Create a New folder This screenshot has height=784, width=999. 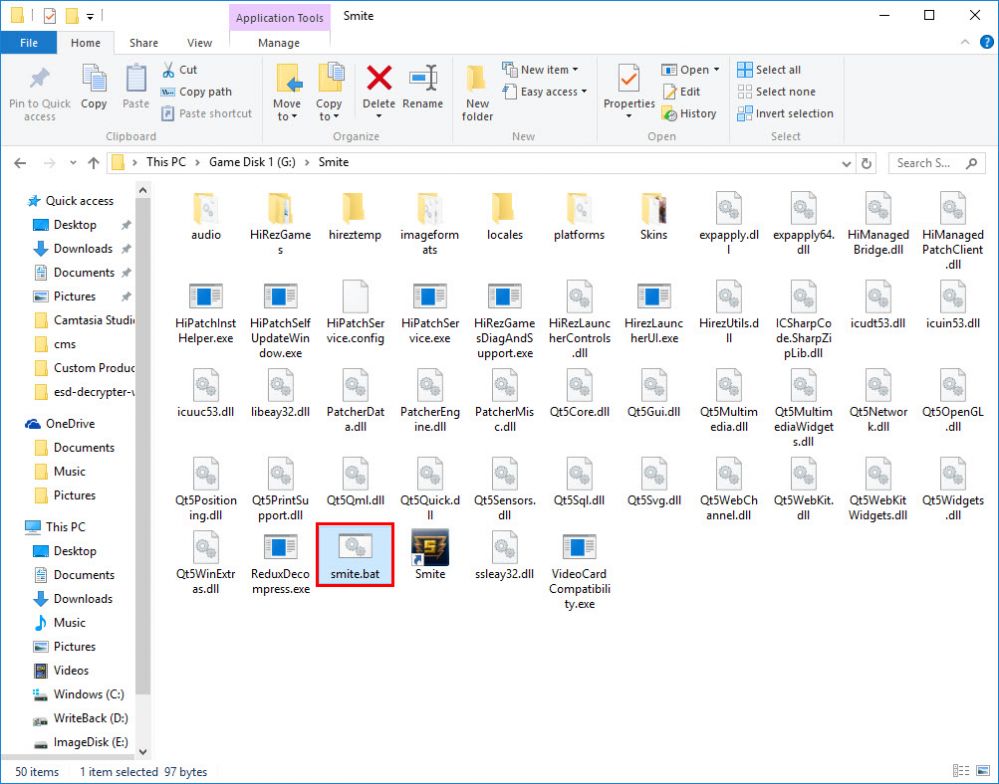(477, 95)
